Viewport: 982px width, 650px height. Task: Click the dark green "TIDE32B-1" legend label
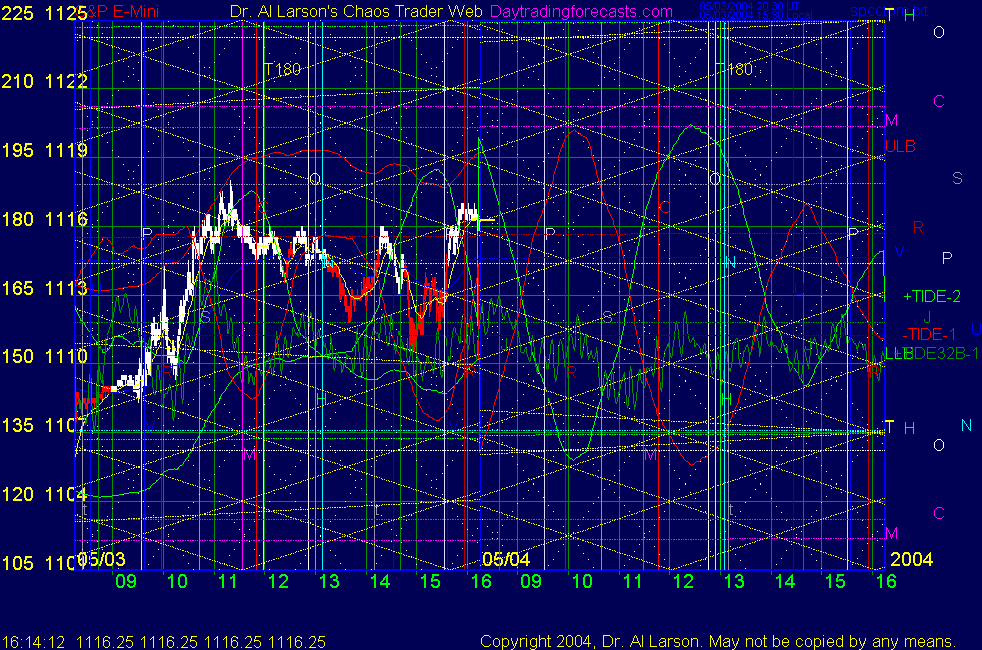pyautogui.click(x=938, y=354)
